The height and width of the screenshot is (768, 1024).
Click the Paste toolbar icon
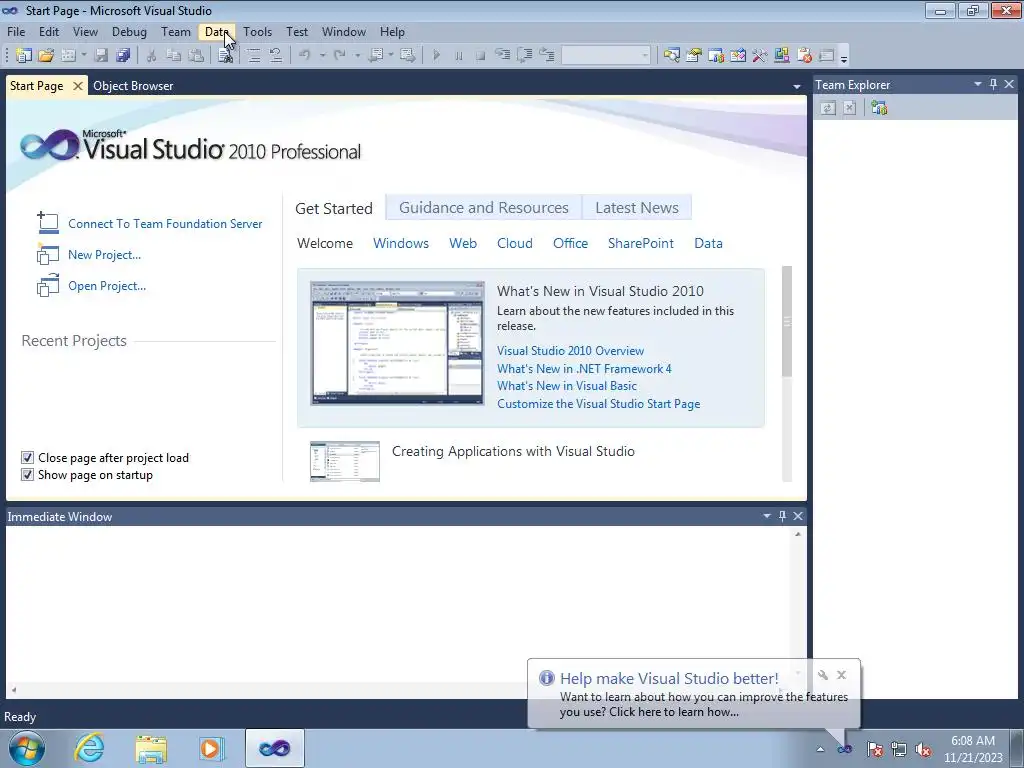coord(196,56)
